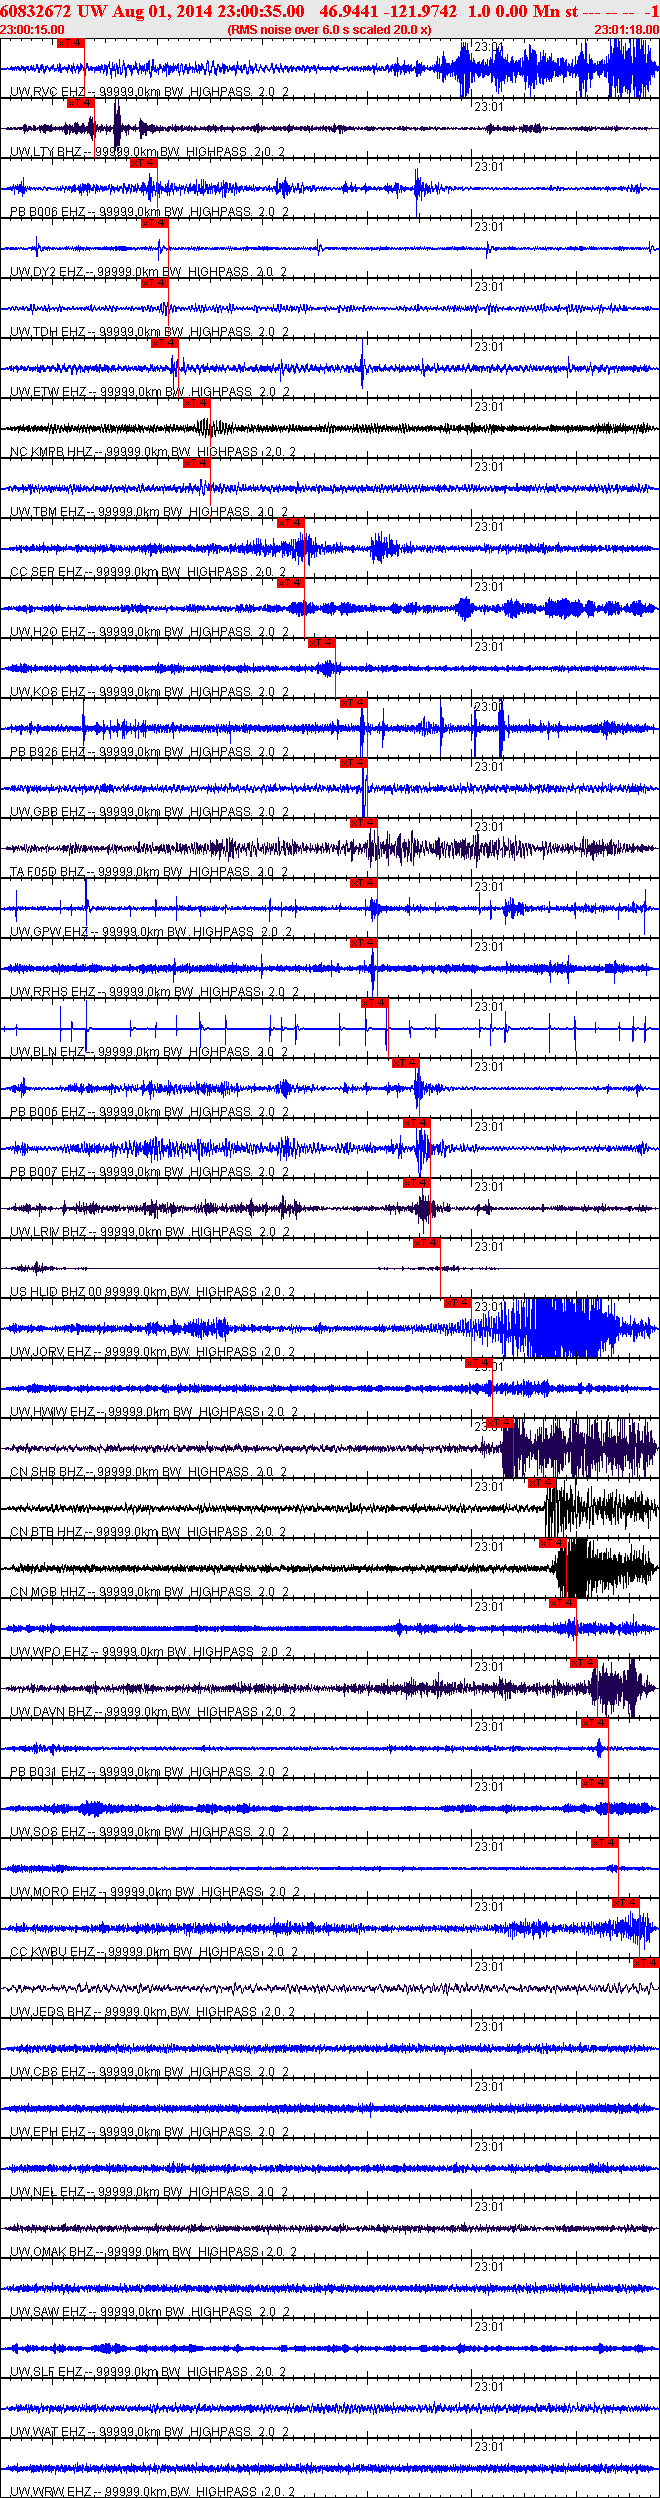Click the red pick flag above PB.B926 trace
This screenshot has height=2498, width=660.
[353, 703]
